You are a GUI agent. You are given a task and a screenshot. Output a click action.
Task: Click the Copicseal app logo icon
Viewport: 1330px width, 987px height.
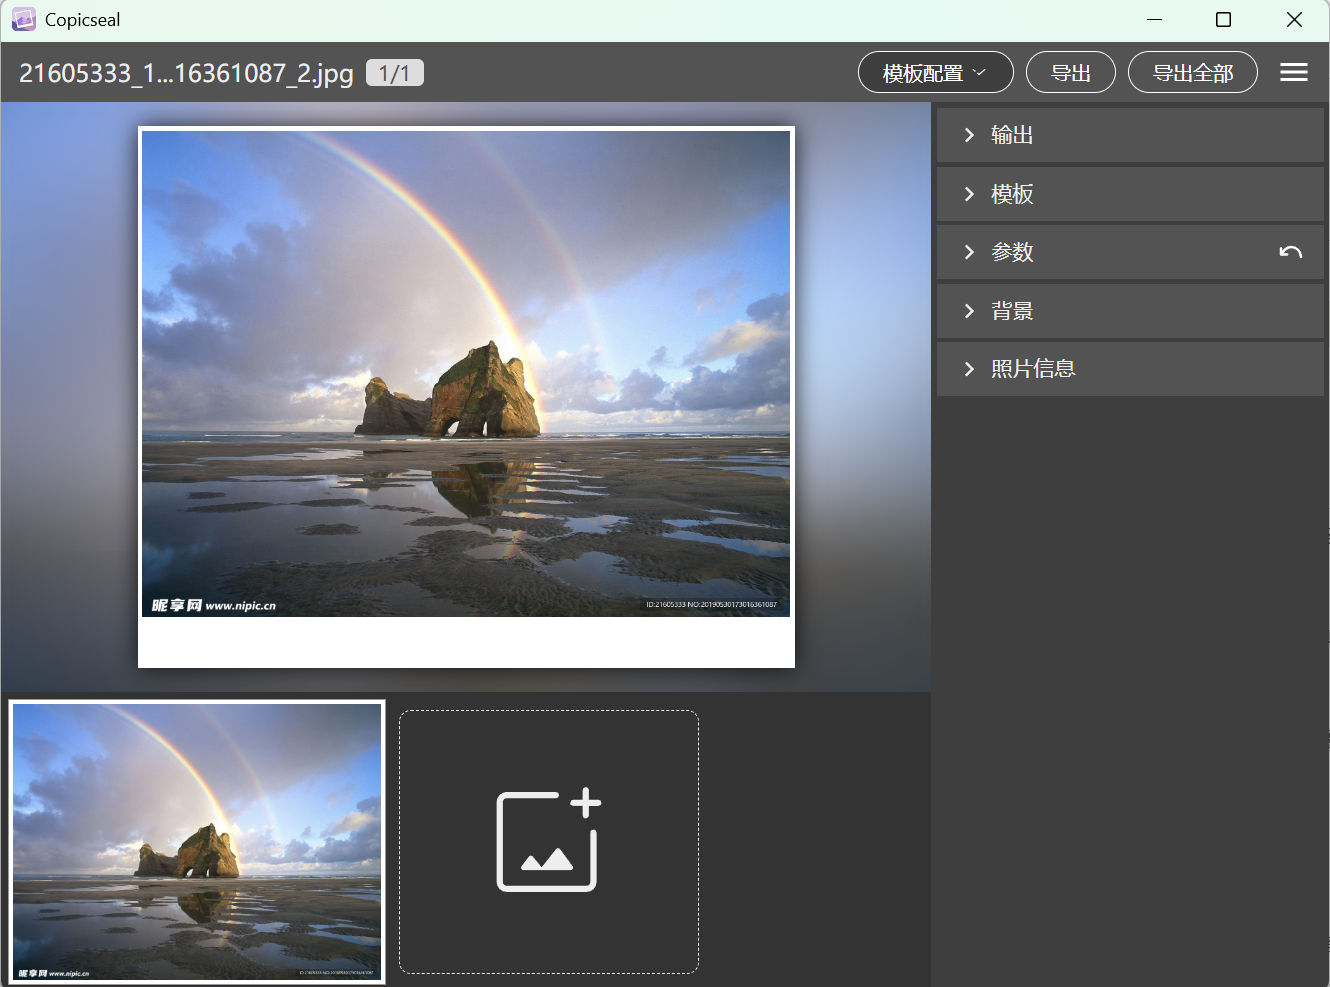(x=23, y=20)
